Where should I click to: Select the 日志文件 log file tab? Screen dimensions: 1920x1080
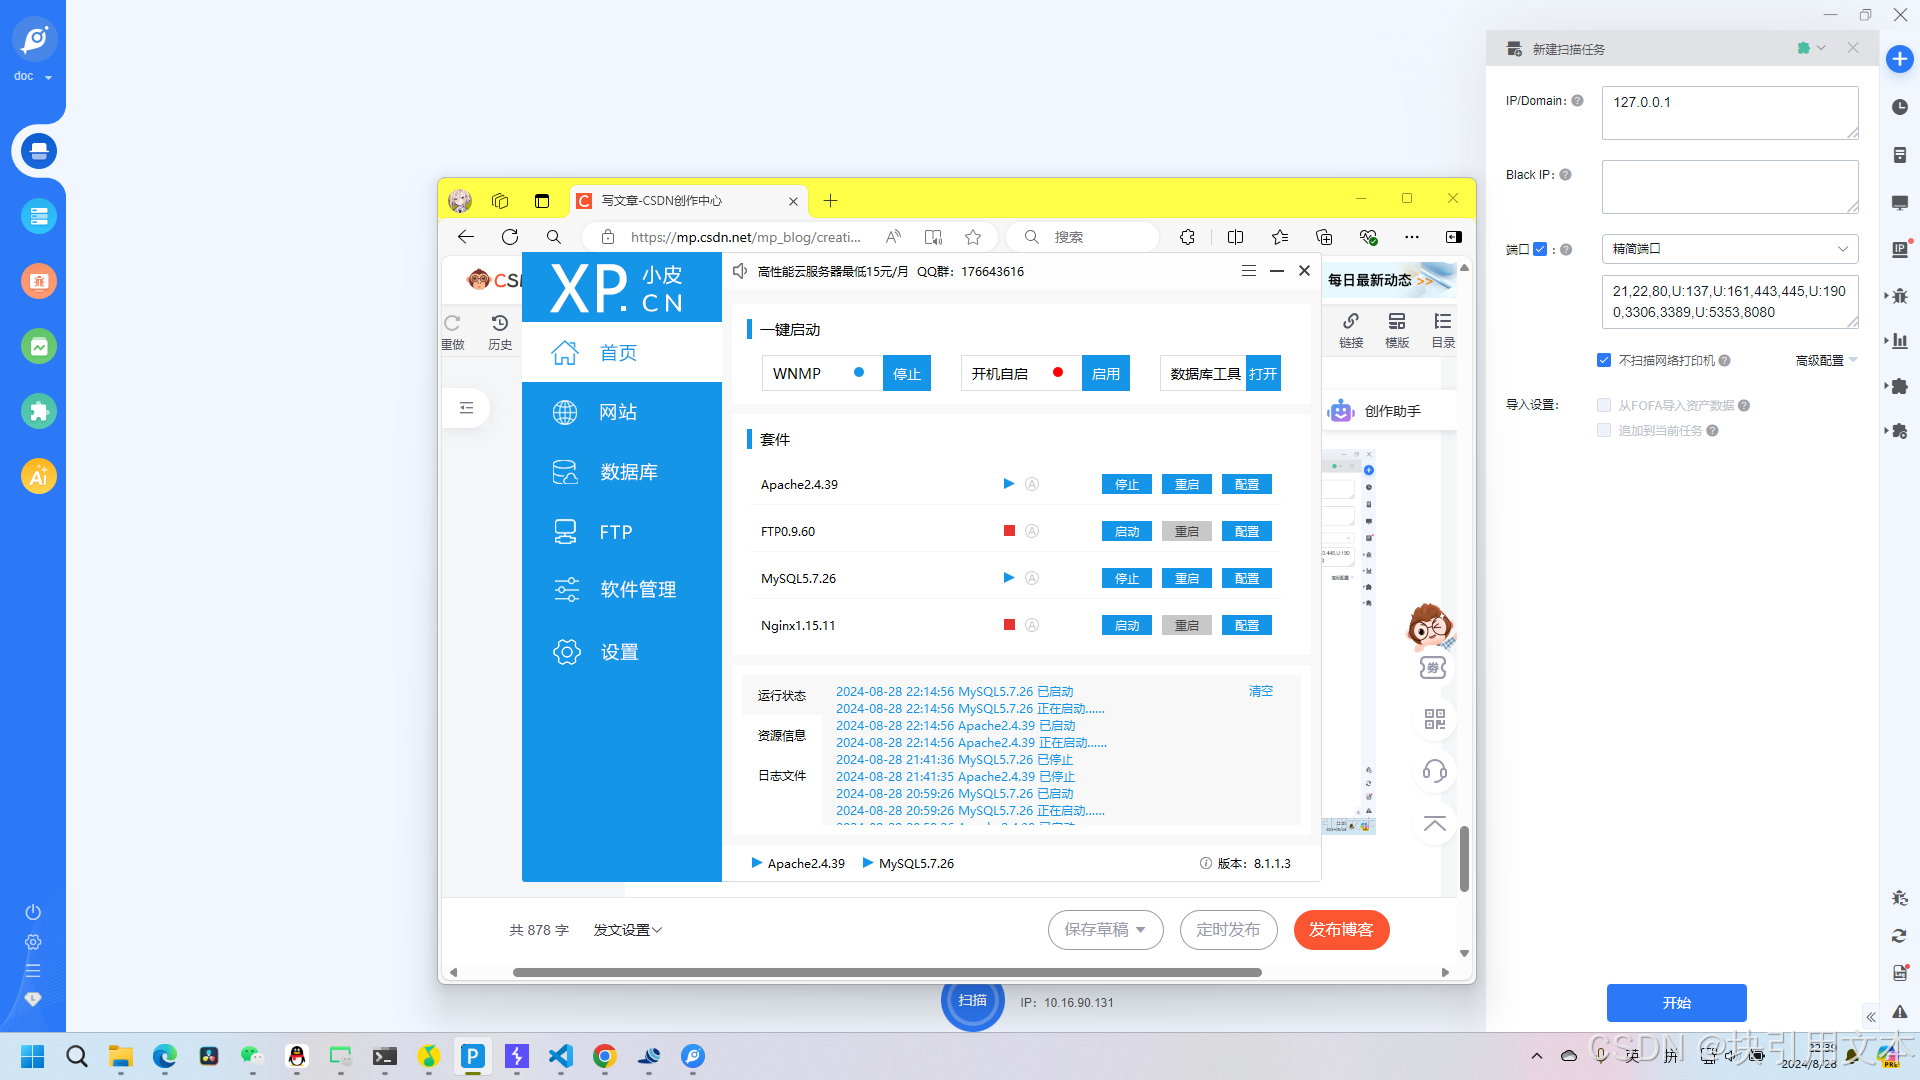point(781,776)
